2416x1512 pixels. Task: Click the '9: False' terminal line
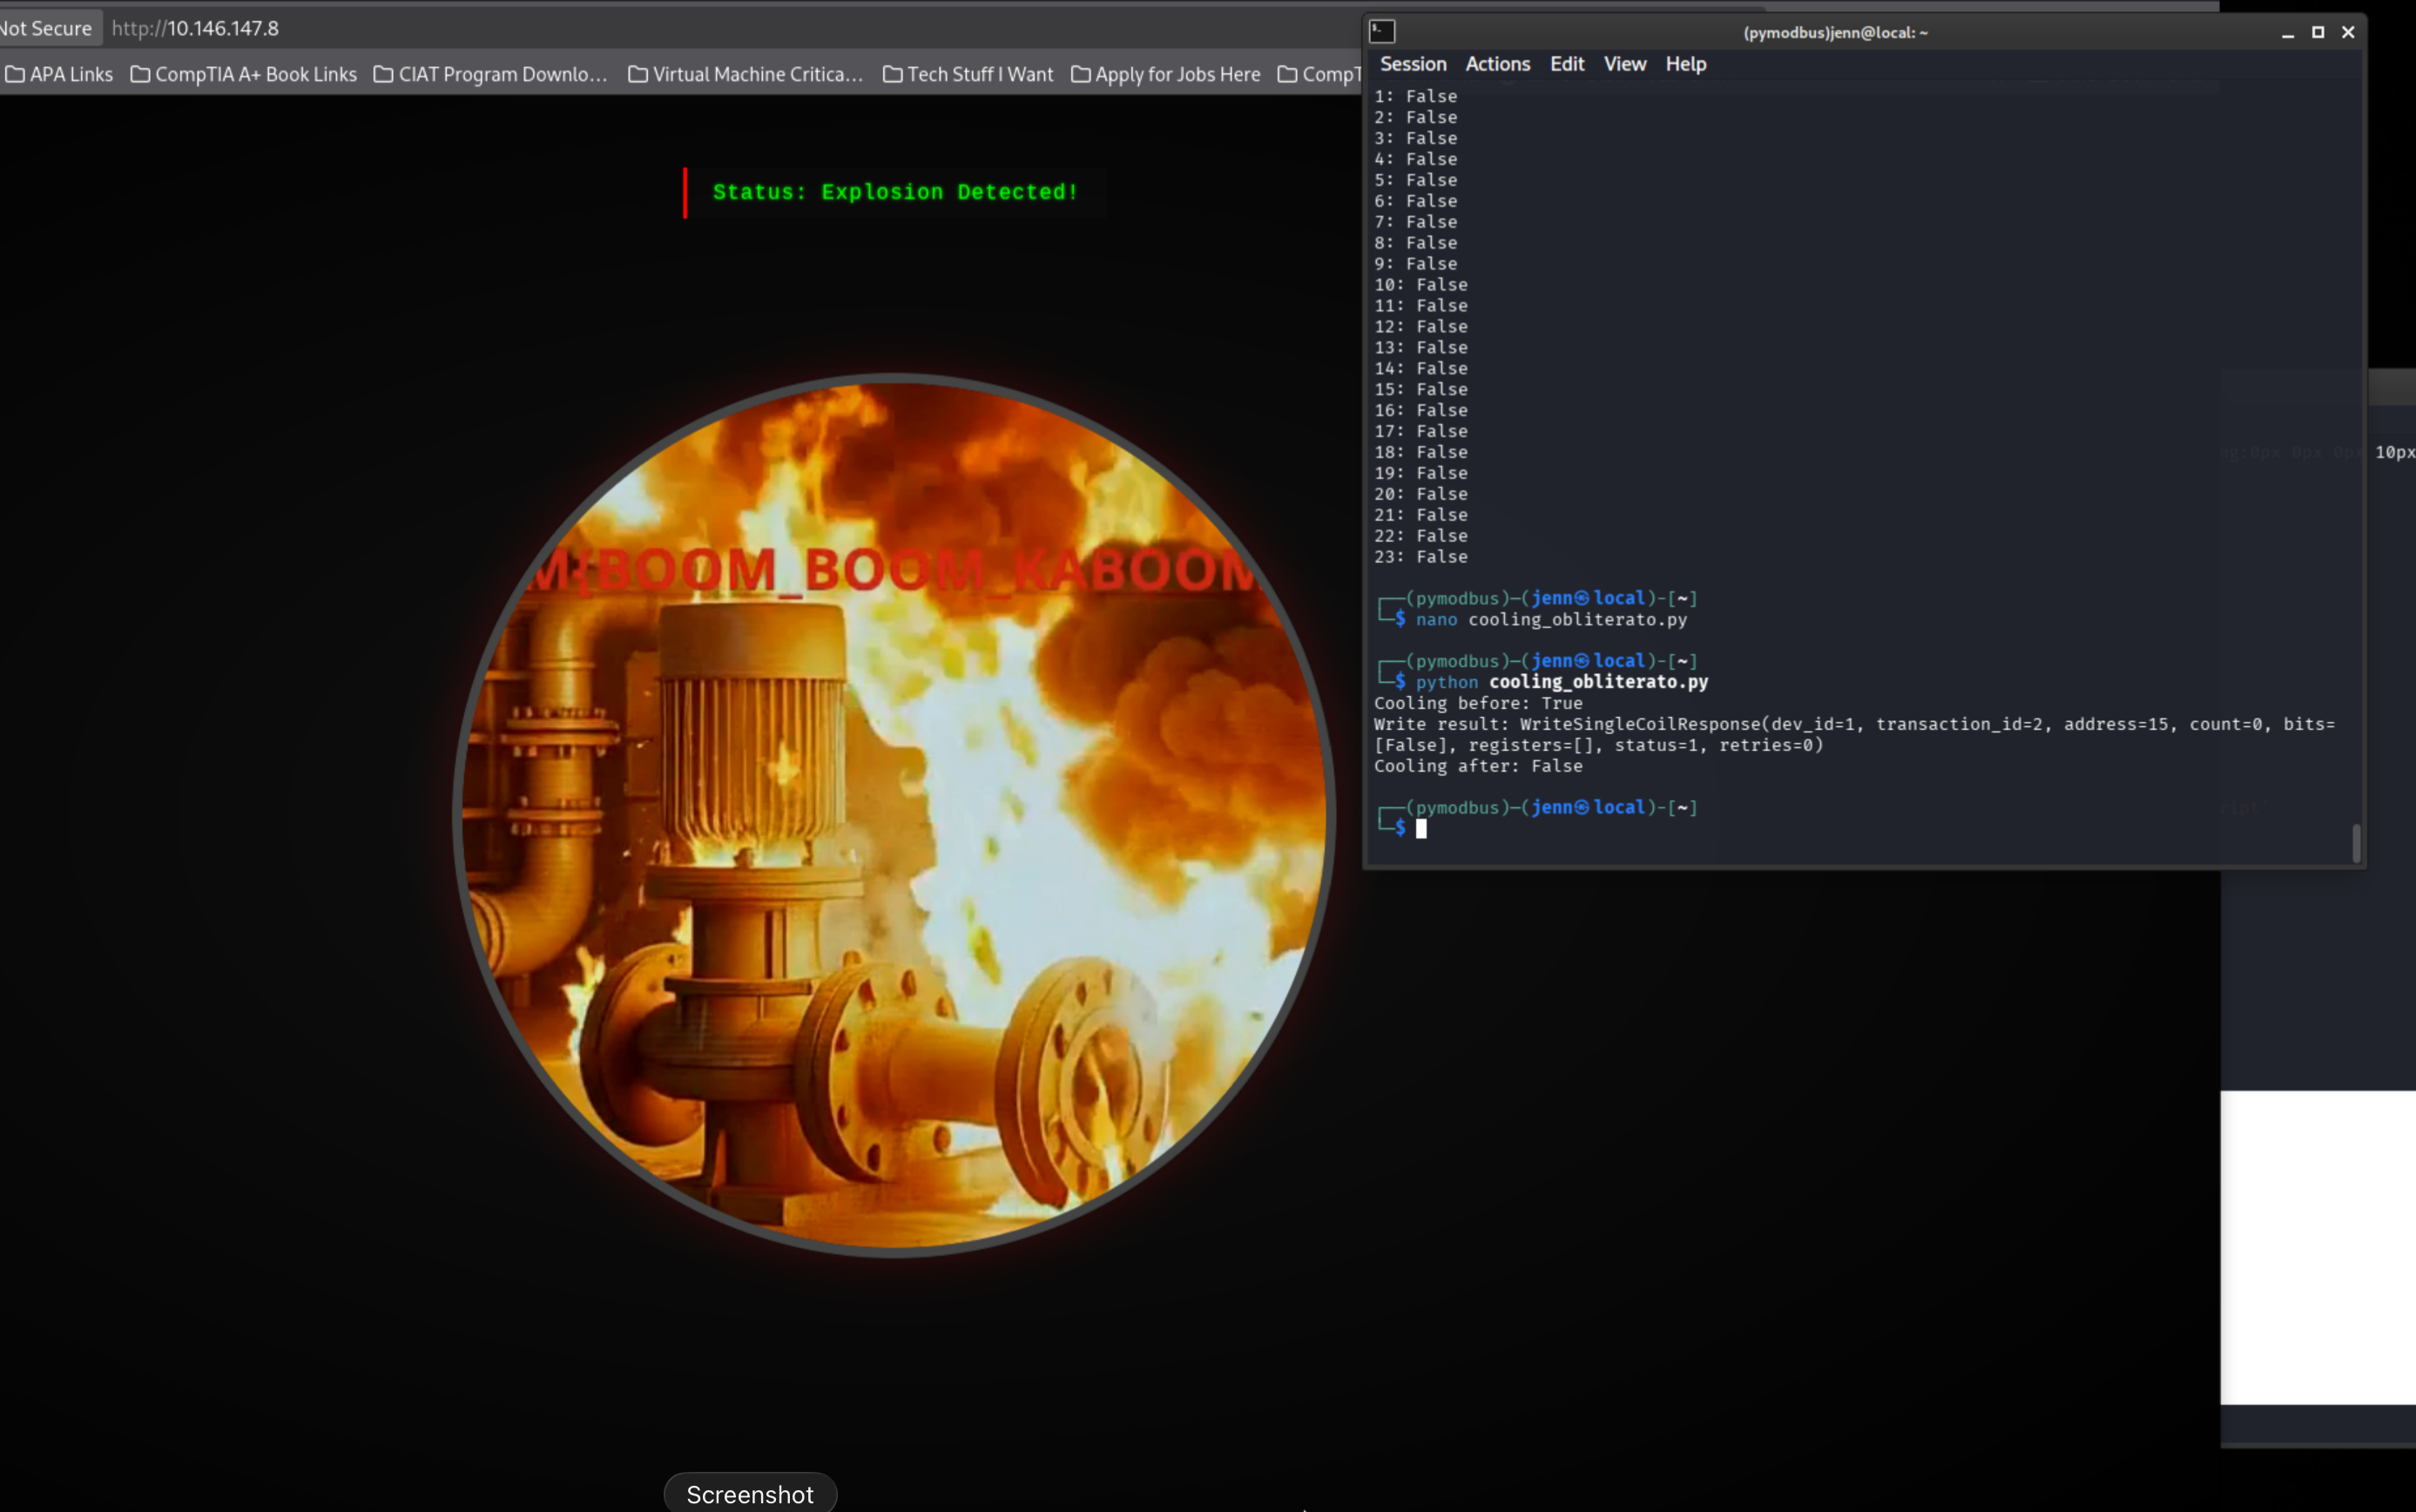coord(1415,264)
